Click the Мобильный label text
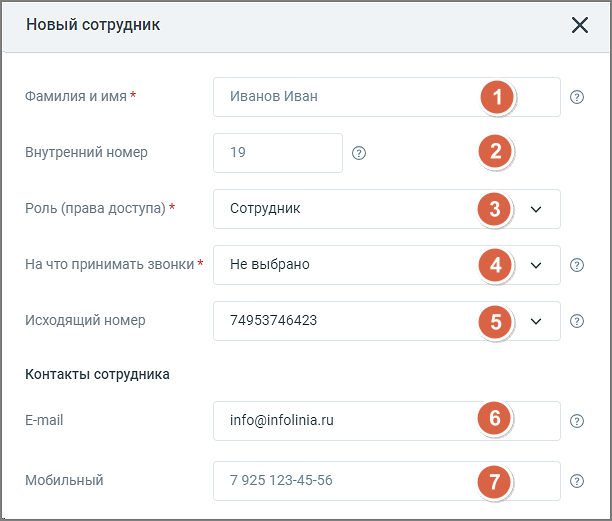612x521 pixels. 64,480
